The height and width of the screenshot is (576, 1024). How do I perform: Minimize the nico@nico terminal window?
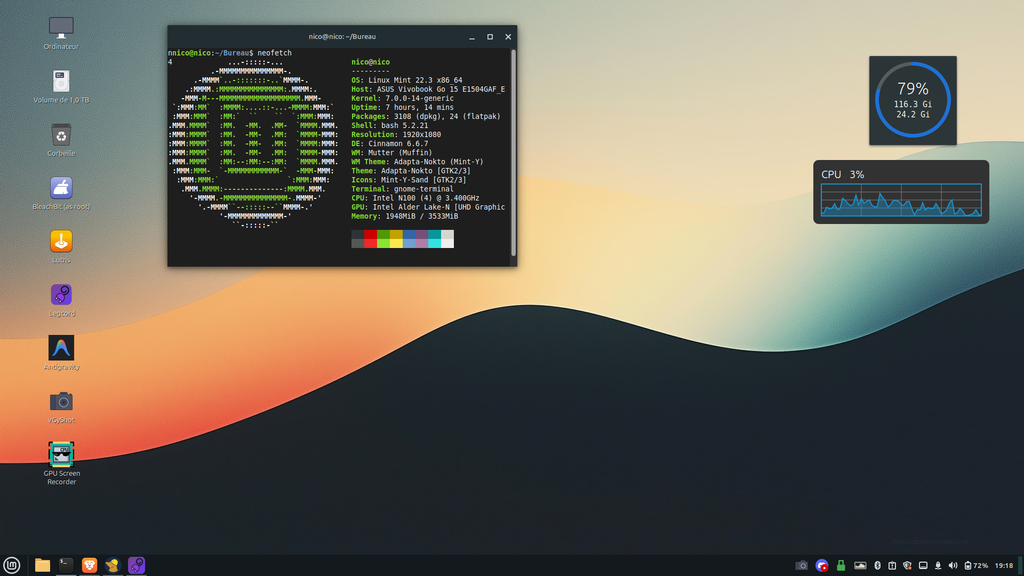click(x=472, y=37)
